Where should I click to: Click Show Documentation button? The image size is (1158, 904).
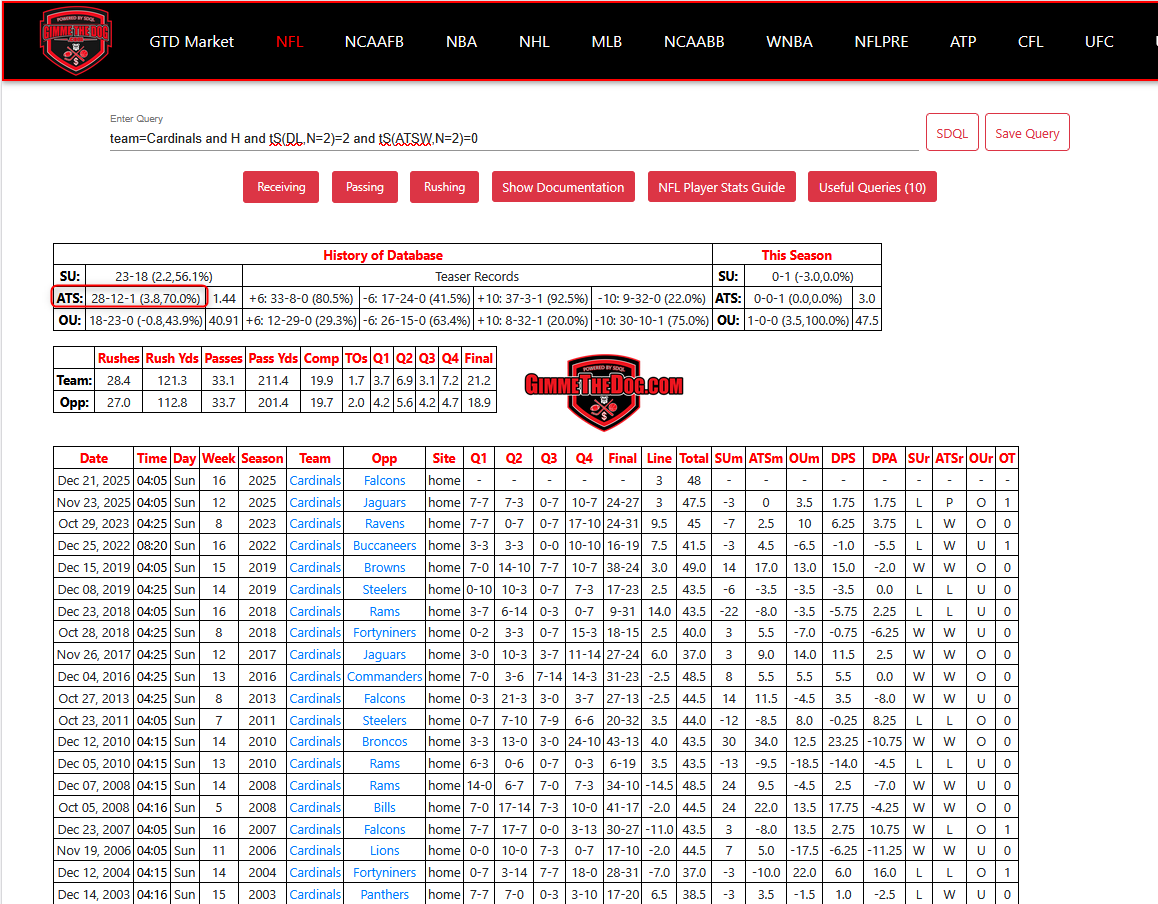(563, 187)
